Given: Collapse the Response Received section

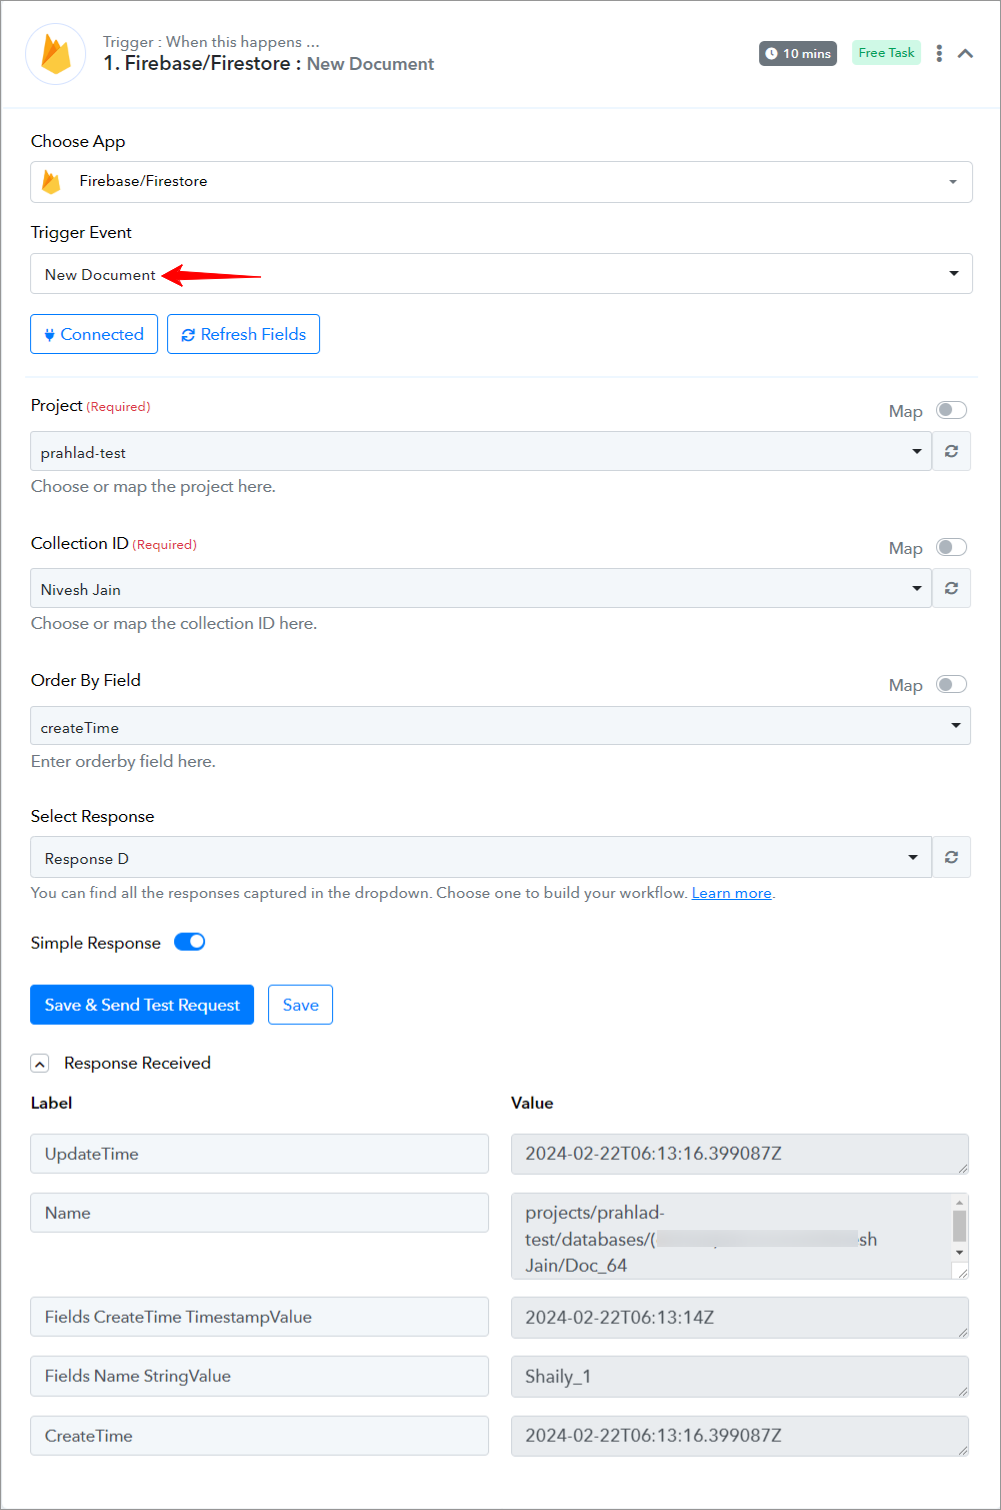Looking at the screenshot, I should coord(40,1064).
